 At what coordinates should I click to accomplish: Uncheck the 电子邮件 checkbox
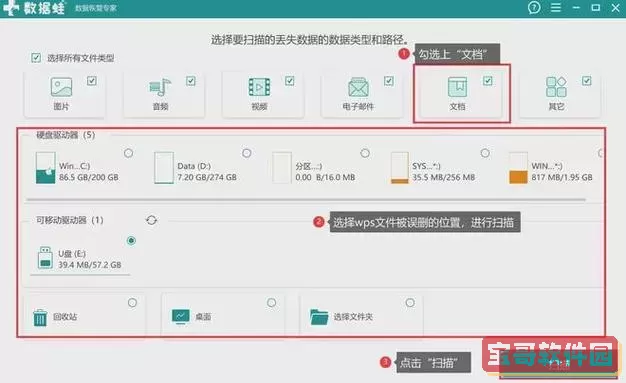click(x=389, y=81)
